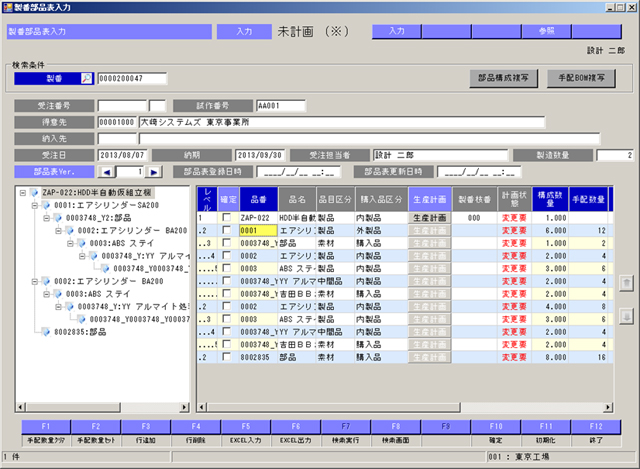The height and width of the screenshot is (469, 640).
Task: Check 確定 box for the level-4 0002 row
Action: 226,255
